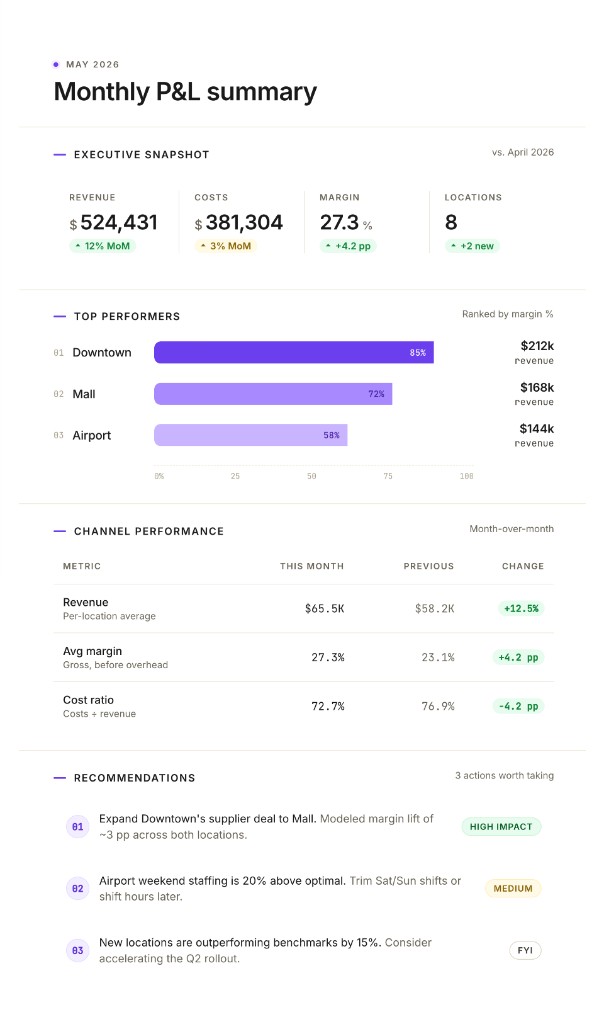Click the MEDIUM priority tag
The height and width of the screenshot is (1024, 604).
click(513, 889)
